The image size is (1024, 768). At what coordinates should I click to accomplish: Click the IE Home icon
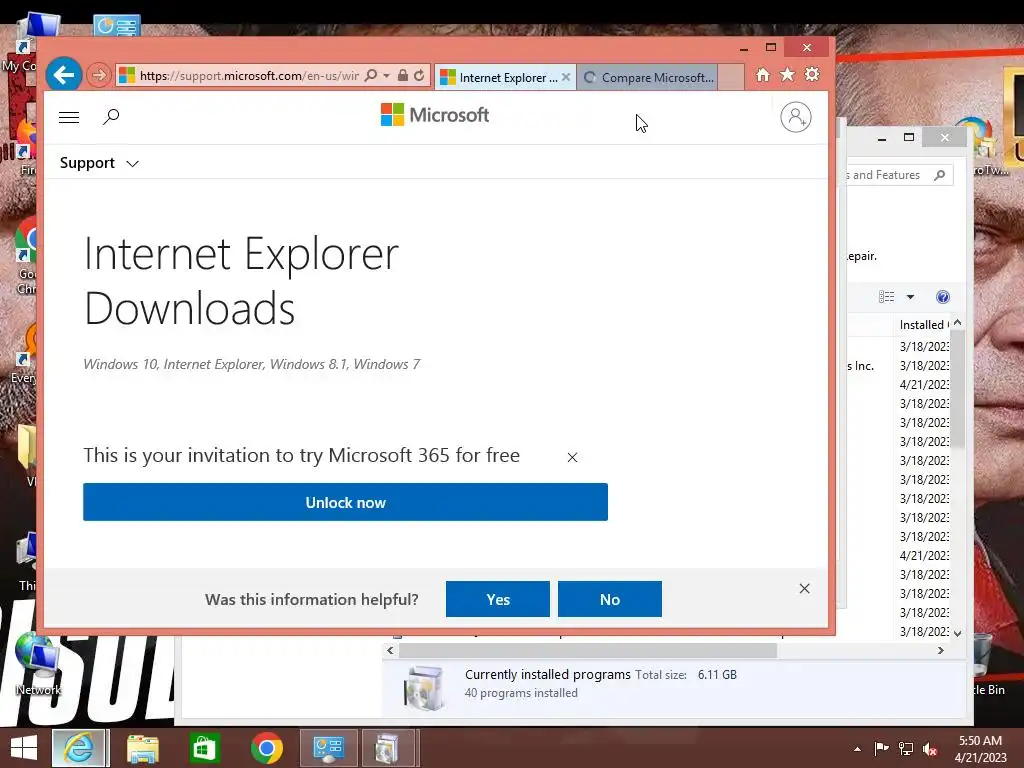pyautogui.click(x=763, y=75)
